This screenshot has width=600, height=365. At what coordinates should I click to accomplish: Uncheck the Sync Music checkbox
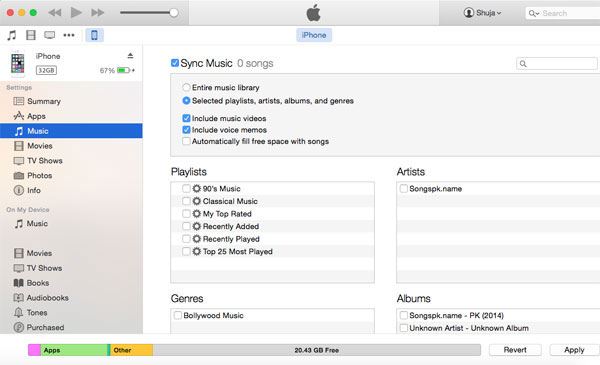pos(175,63)
